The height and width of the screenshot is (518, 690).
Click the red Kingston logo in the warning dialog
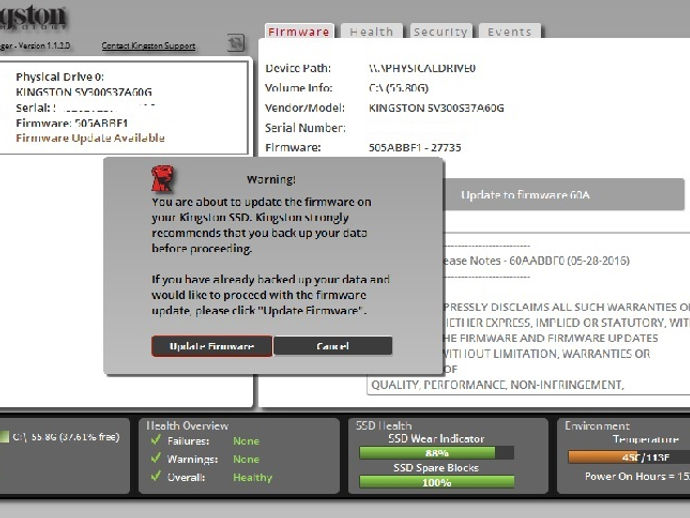point(162,178)
